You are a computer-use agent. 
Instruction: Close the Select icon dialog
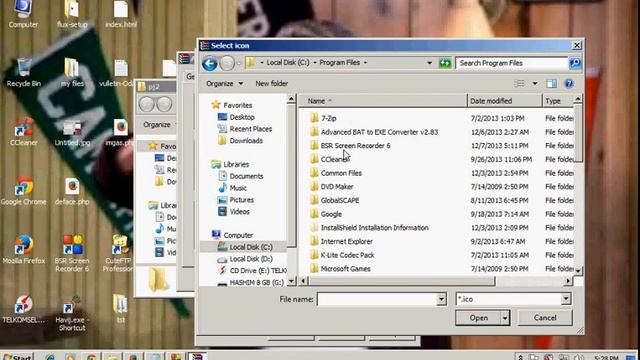coord(576,45)
